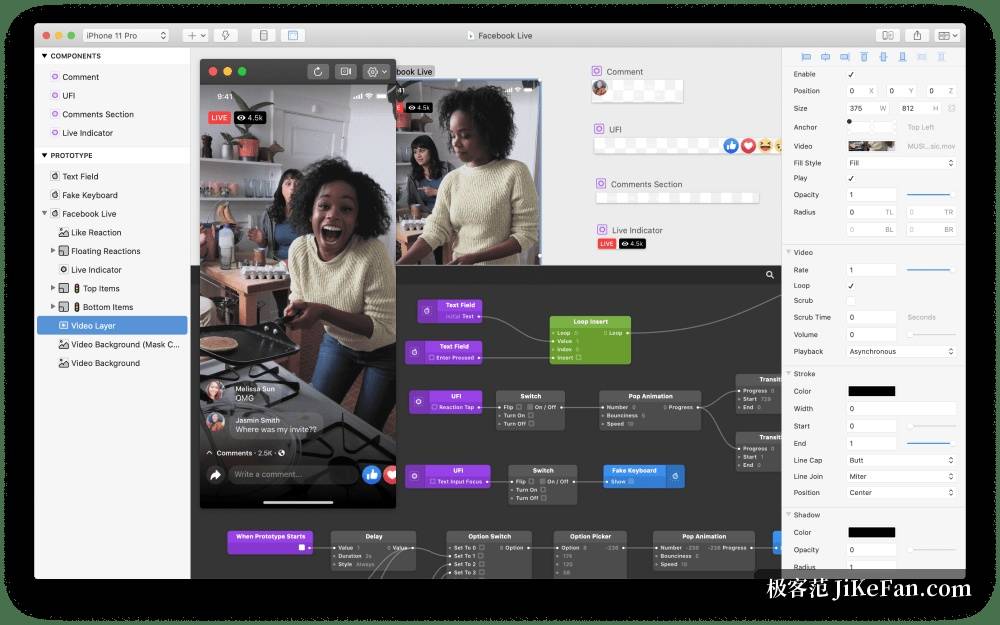Click the size proportion lock icon
1000x625 pixels.
[x=952, y=108]
